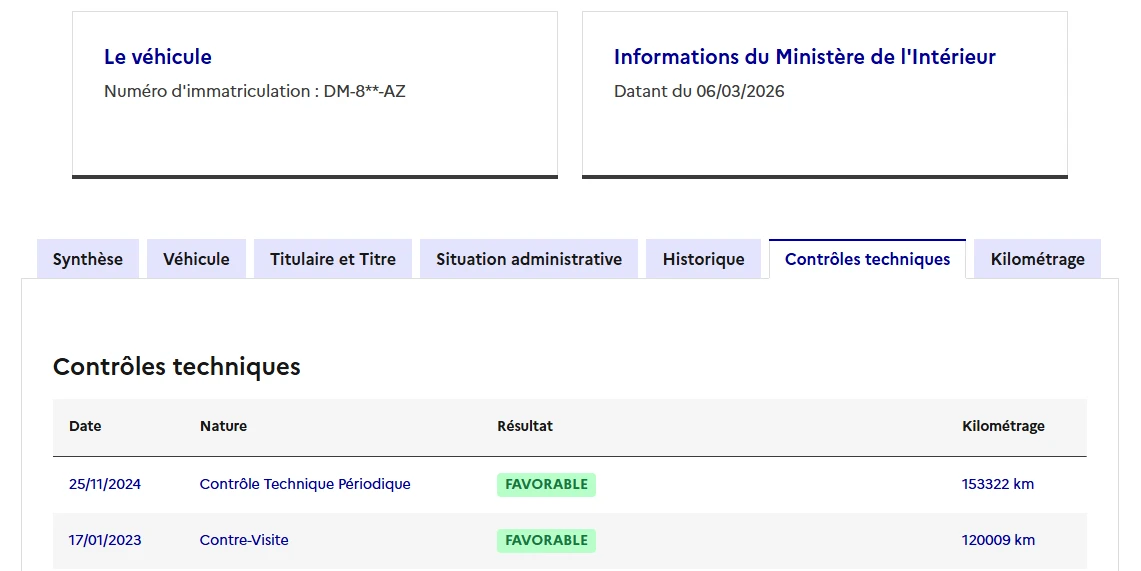The height and width of the screenshot is (571, 1141).
Task: Open the Synthèse tab
Action: pyautogui.click(x=88, y=259)
